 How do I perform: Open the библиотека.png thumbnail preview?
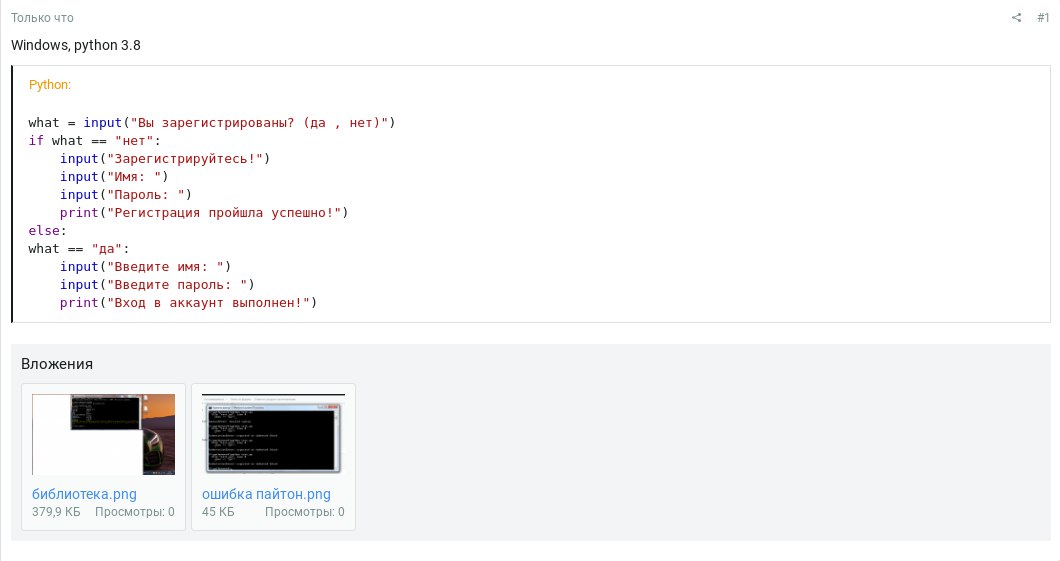point(103,434)
